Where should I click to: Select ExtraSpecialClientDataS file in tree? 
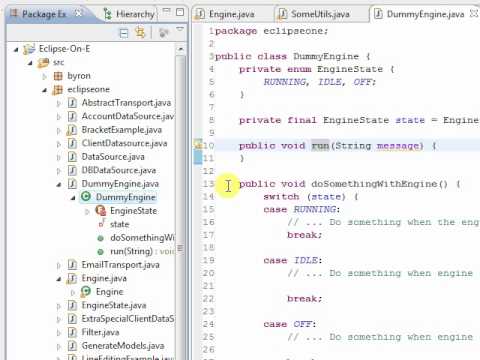point(128,319)
